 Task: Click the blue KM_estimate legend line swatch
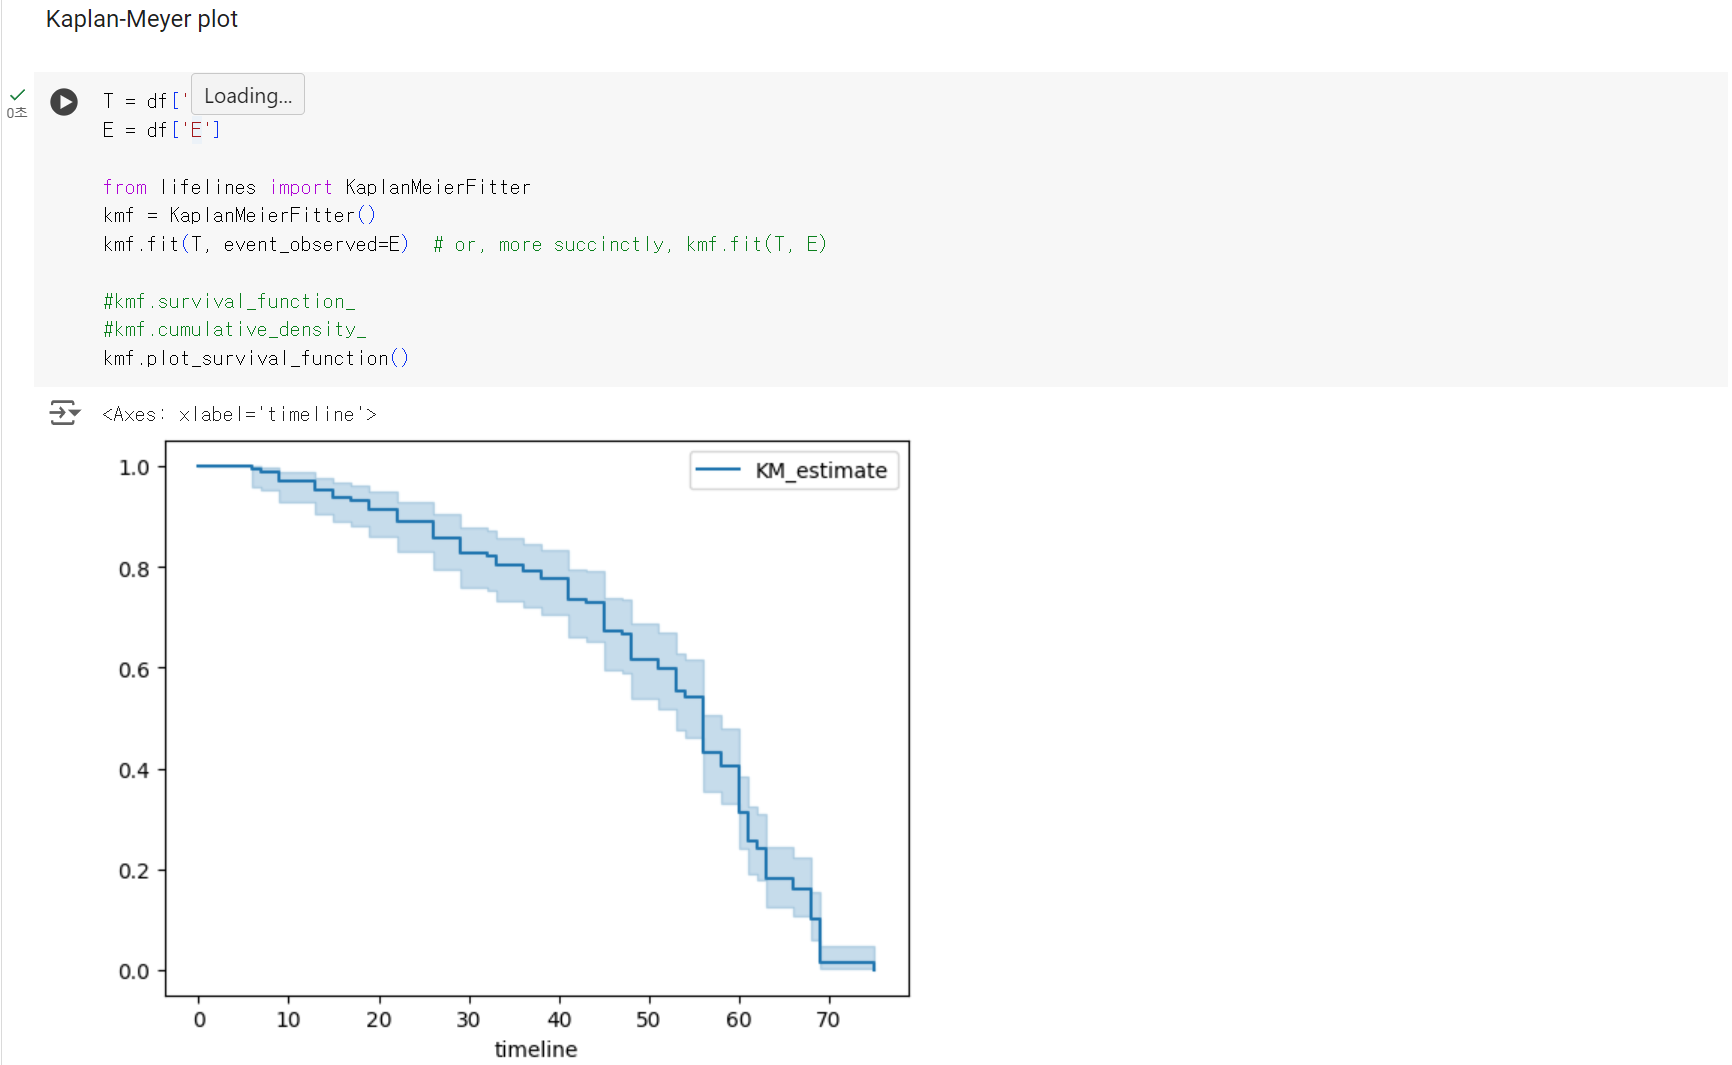click(717, 469)
